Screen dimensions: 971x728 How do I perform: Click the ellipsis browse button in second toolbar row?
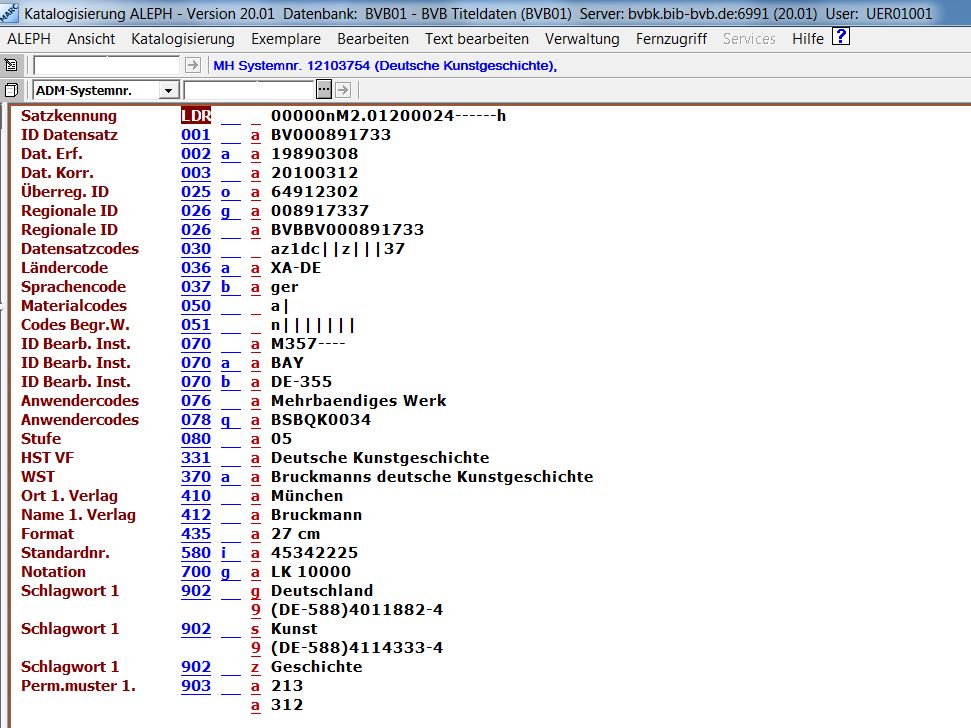(x=323, y=90)
